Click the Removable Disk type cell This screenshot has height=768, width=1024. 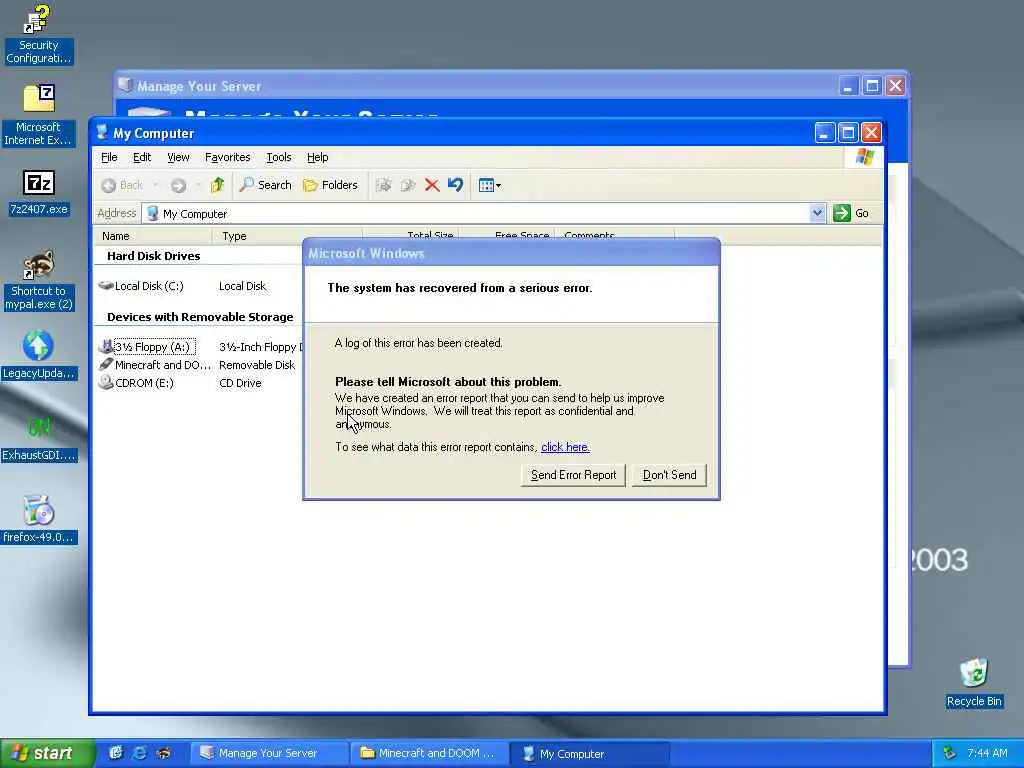click(257, 365)
